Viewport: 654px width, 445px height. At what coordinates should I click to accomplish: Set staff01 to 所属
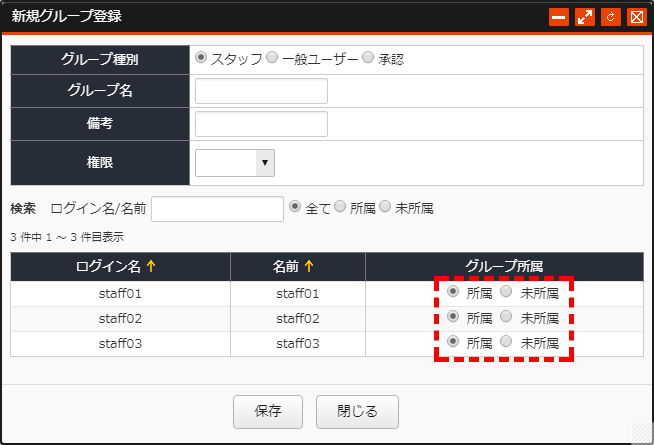pos(453,291)
